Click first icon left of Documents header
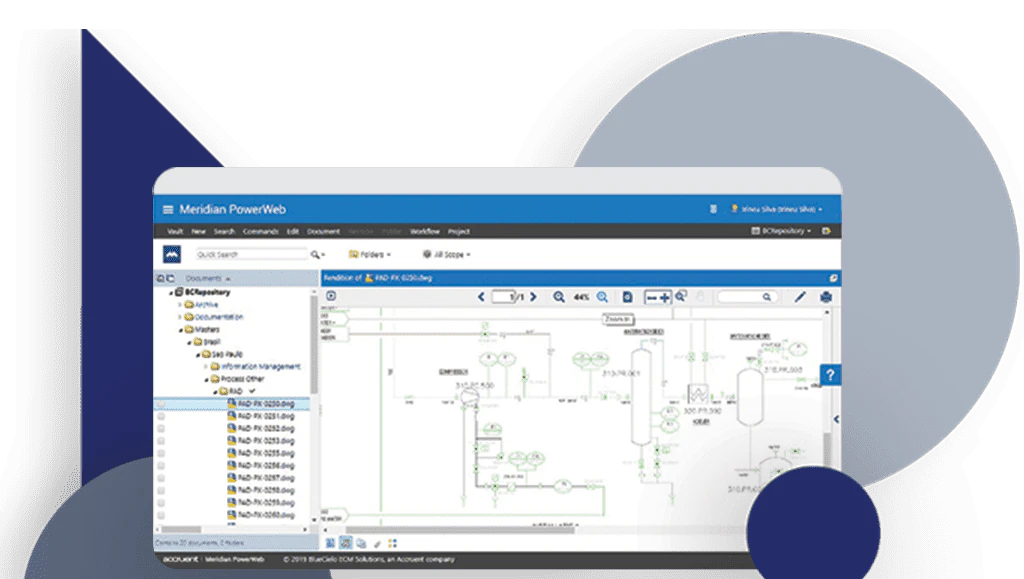 (160, 279)
